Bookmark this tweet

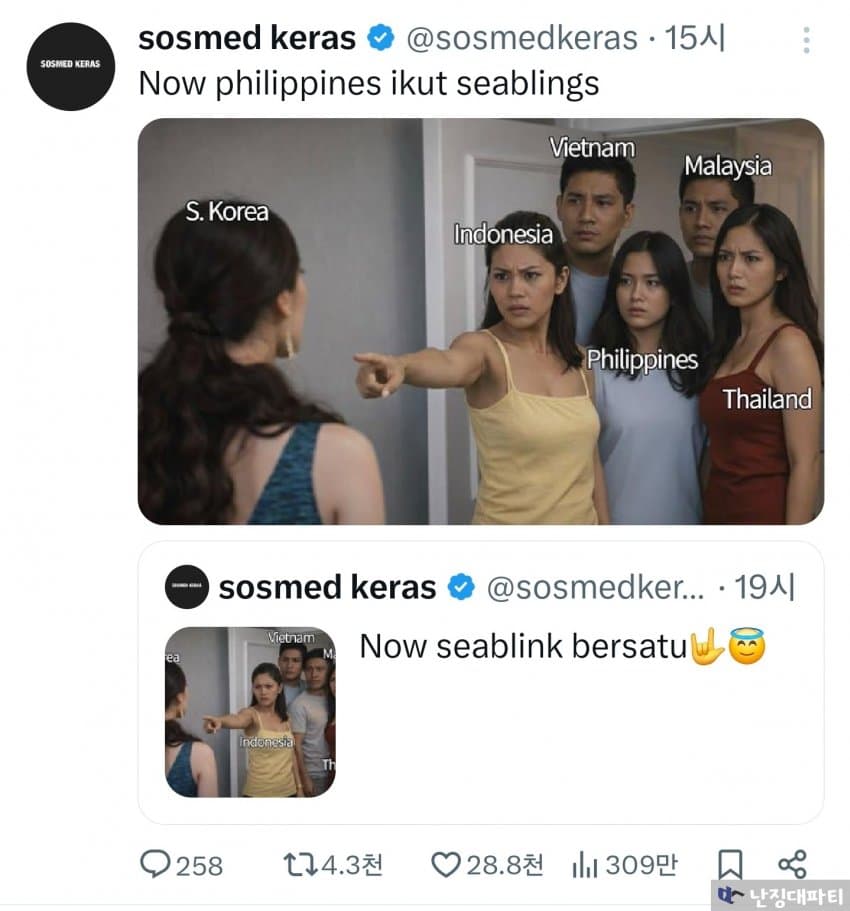coord(730,864)
